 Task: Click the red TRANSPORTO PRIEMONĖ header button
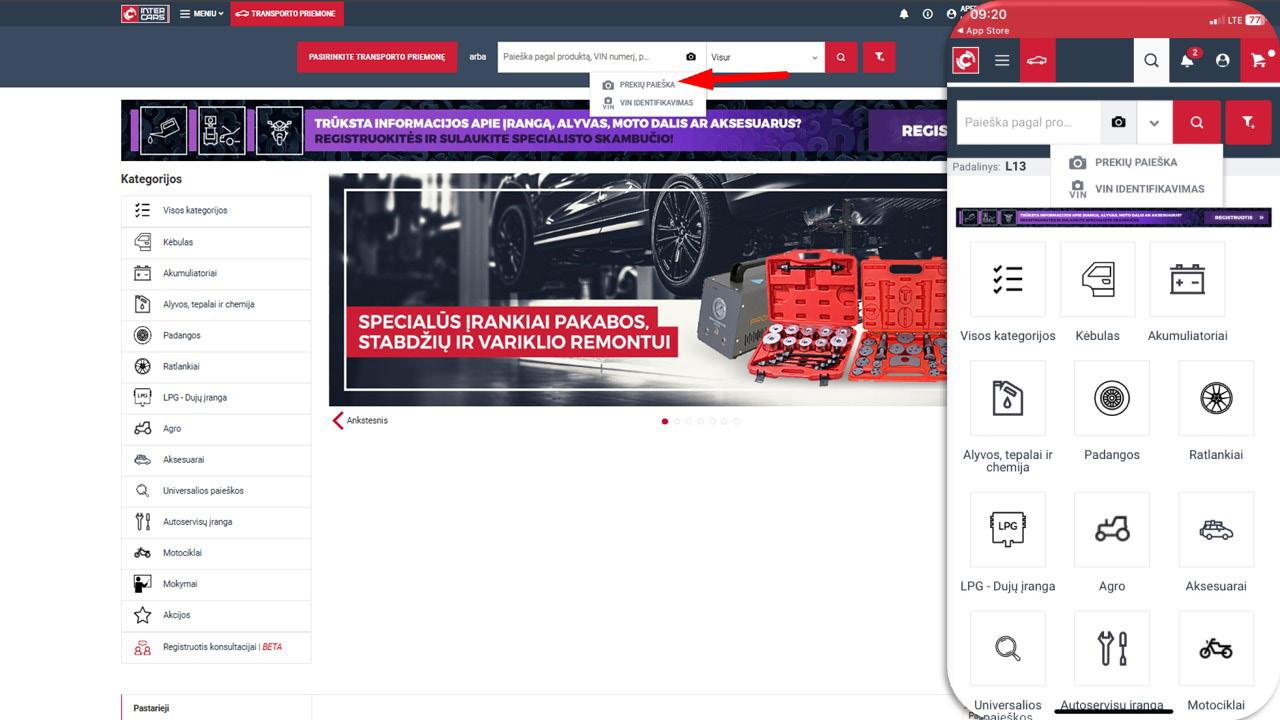coord(287,14)
